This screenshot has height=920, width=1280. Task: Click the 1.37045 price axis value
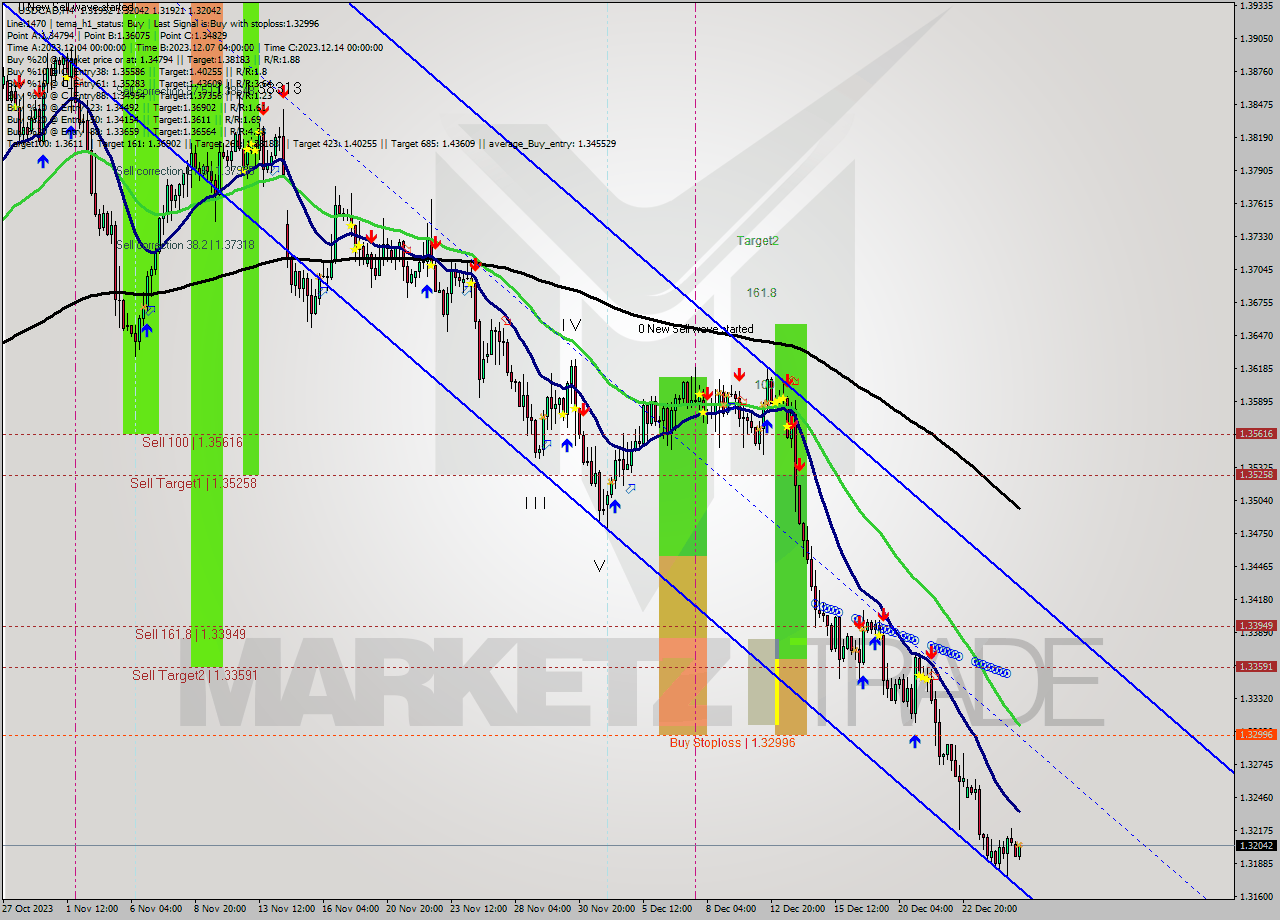click(1257, 270)
